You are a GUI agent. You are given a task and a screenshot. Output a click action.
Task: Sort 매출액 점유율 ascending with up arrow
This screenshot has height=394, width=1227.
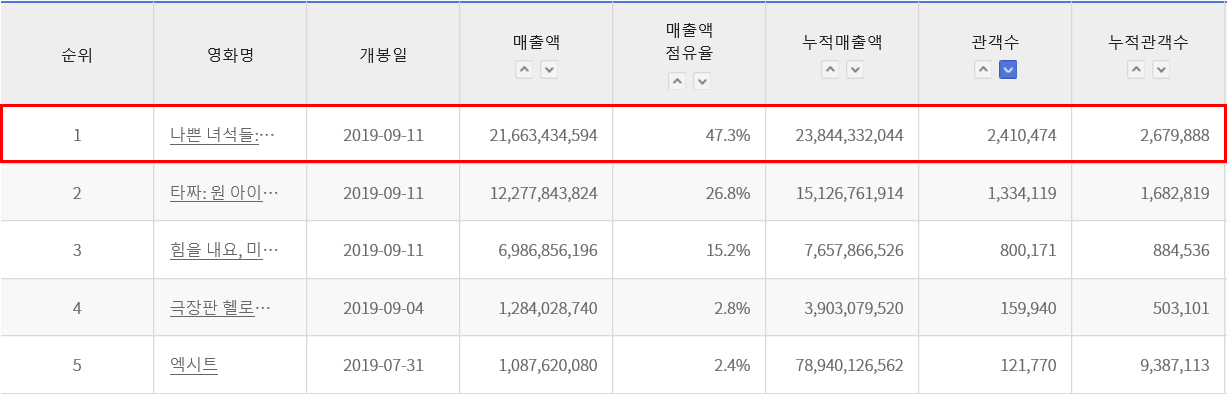677,81
